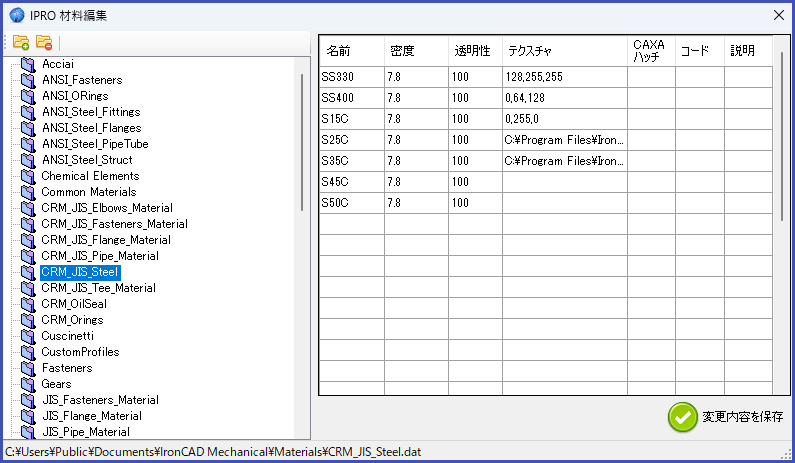Click the folder icon beside CustomProfiles

(28, 352)
